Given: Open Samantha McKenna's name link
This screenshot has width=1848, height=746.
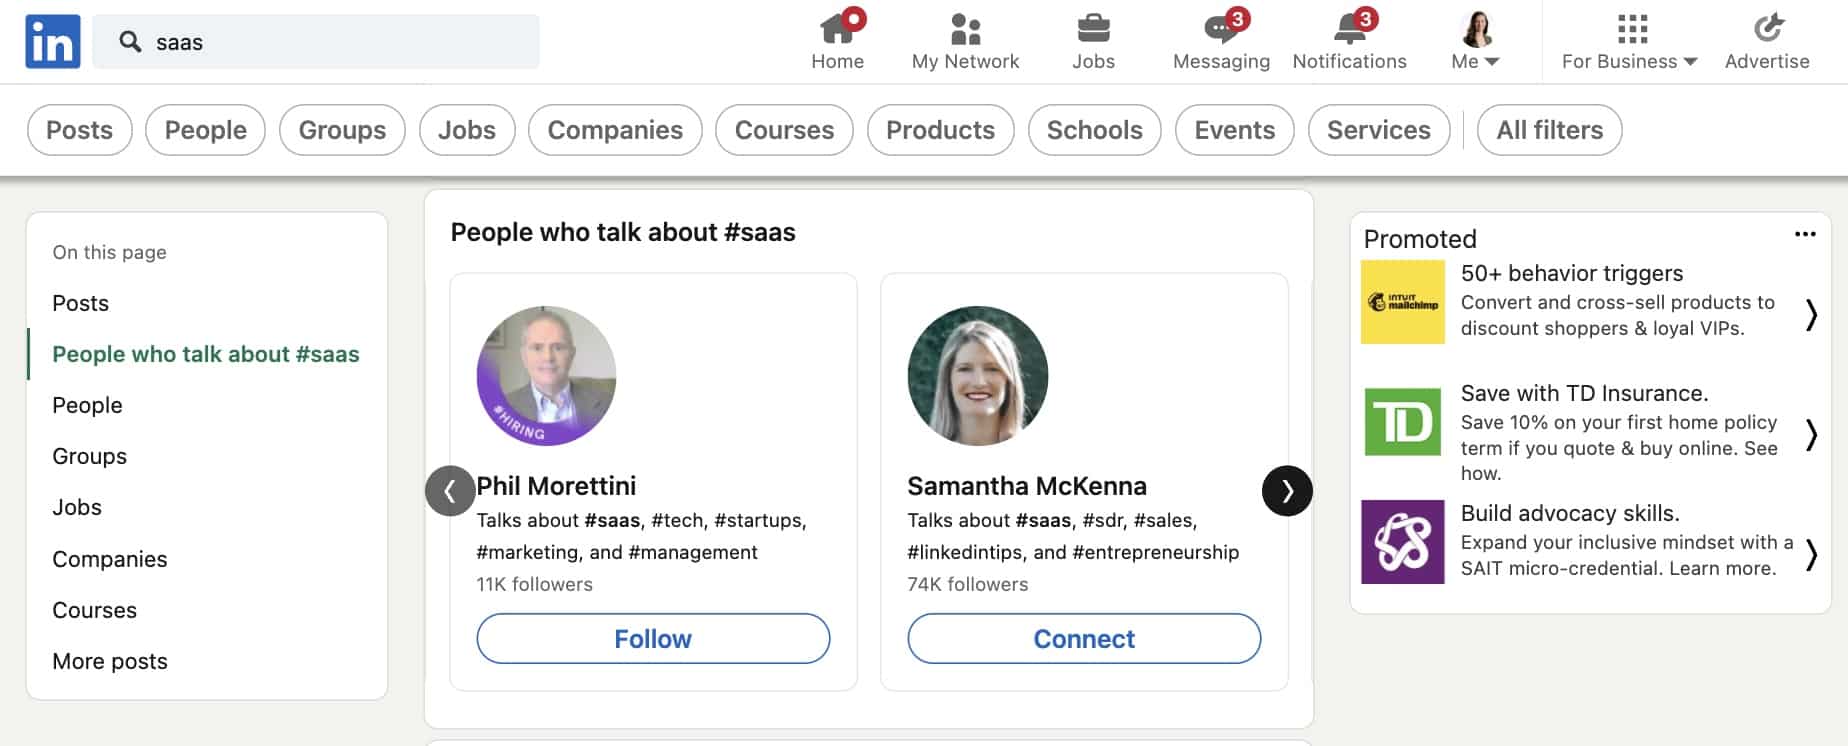Looking at the screenshot, I should 1027,486.
